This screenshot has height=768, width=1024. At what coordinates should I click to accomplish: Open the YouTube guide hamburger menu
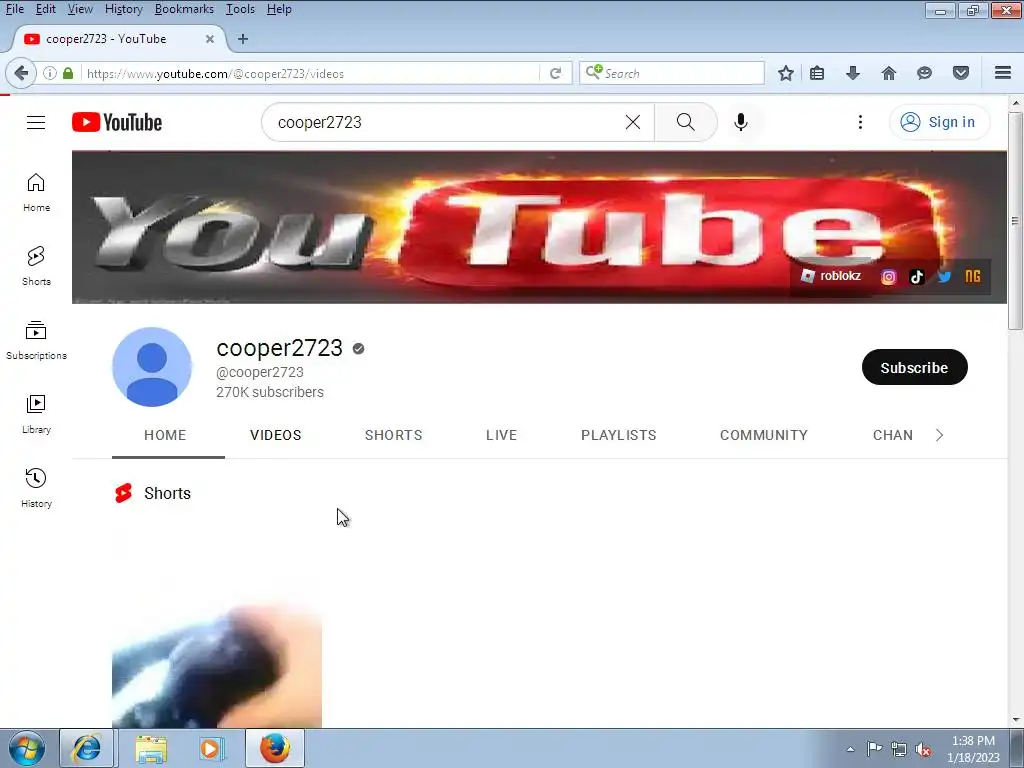pyautogui.click(x=36, y=122)
